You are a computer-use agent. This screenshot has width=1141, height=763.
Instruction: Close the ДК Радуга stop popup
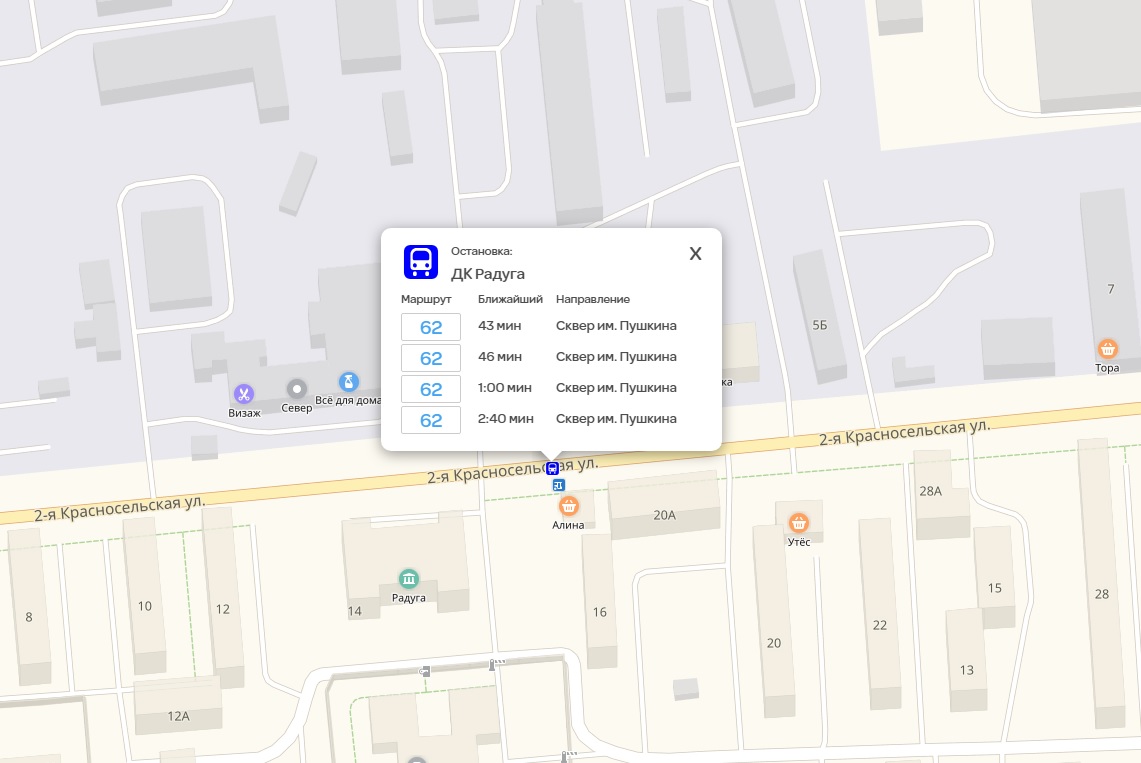click(695, 254)
